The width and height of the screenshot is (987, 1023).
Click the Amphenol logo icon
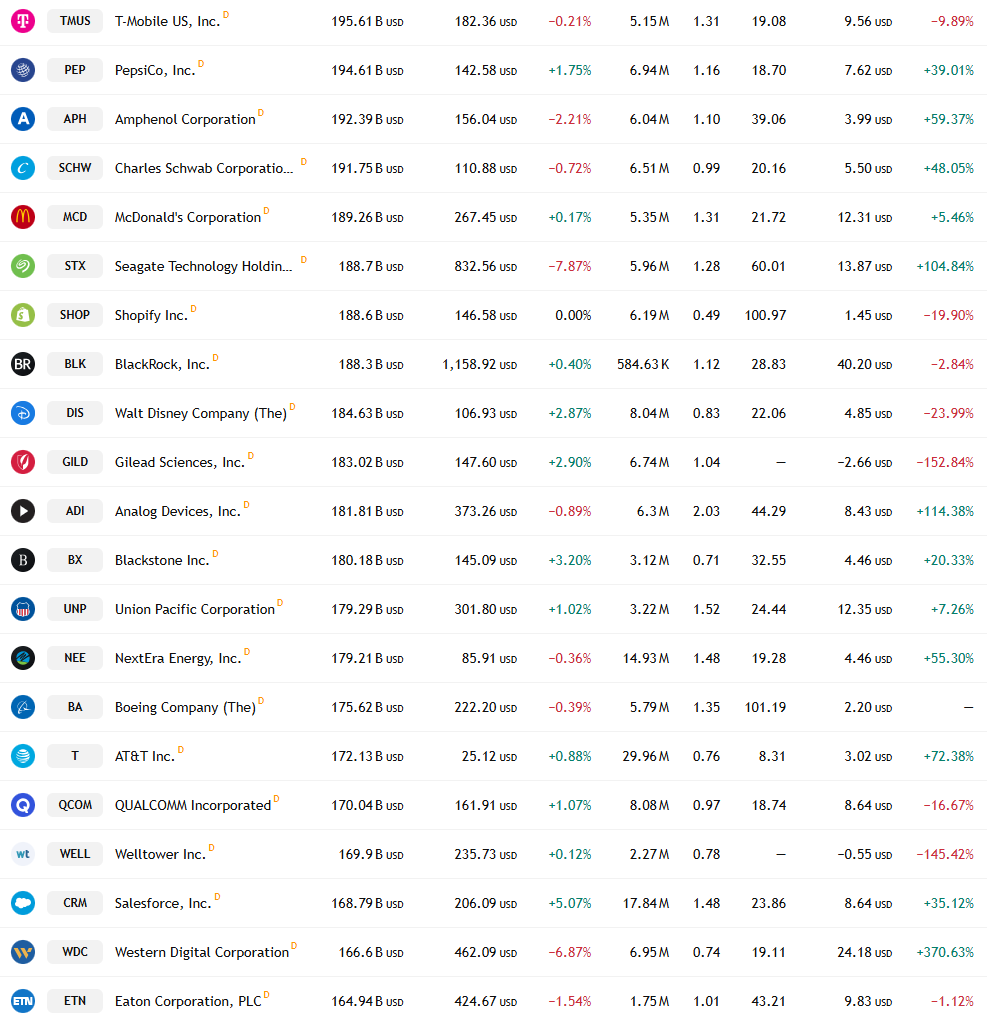point(23,119)
